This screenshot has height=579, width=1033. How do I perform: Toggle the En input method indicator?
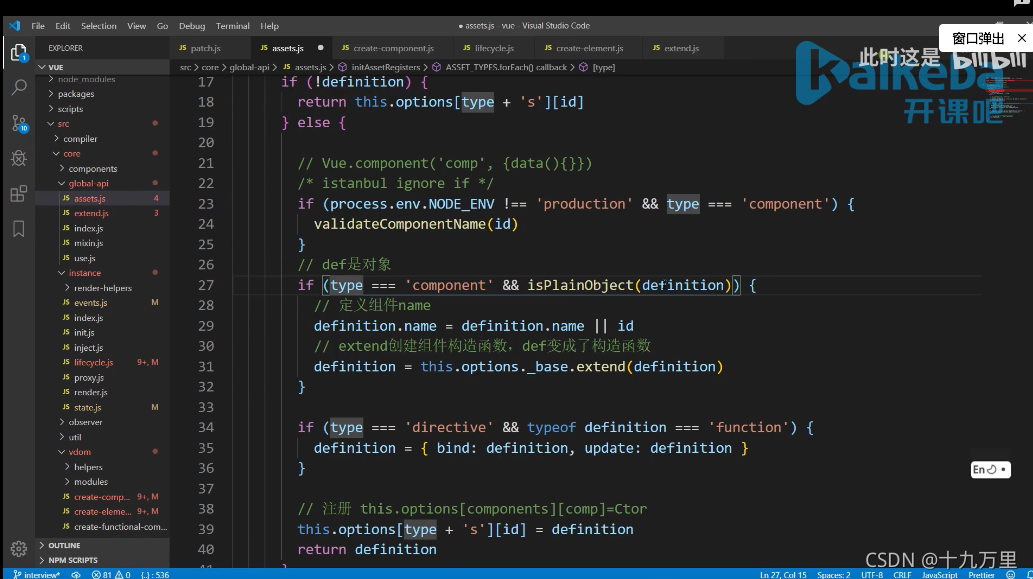click(990, 470)
